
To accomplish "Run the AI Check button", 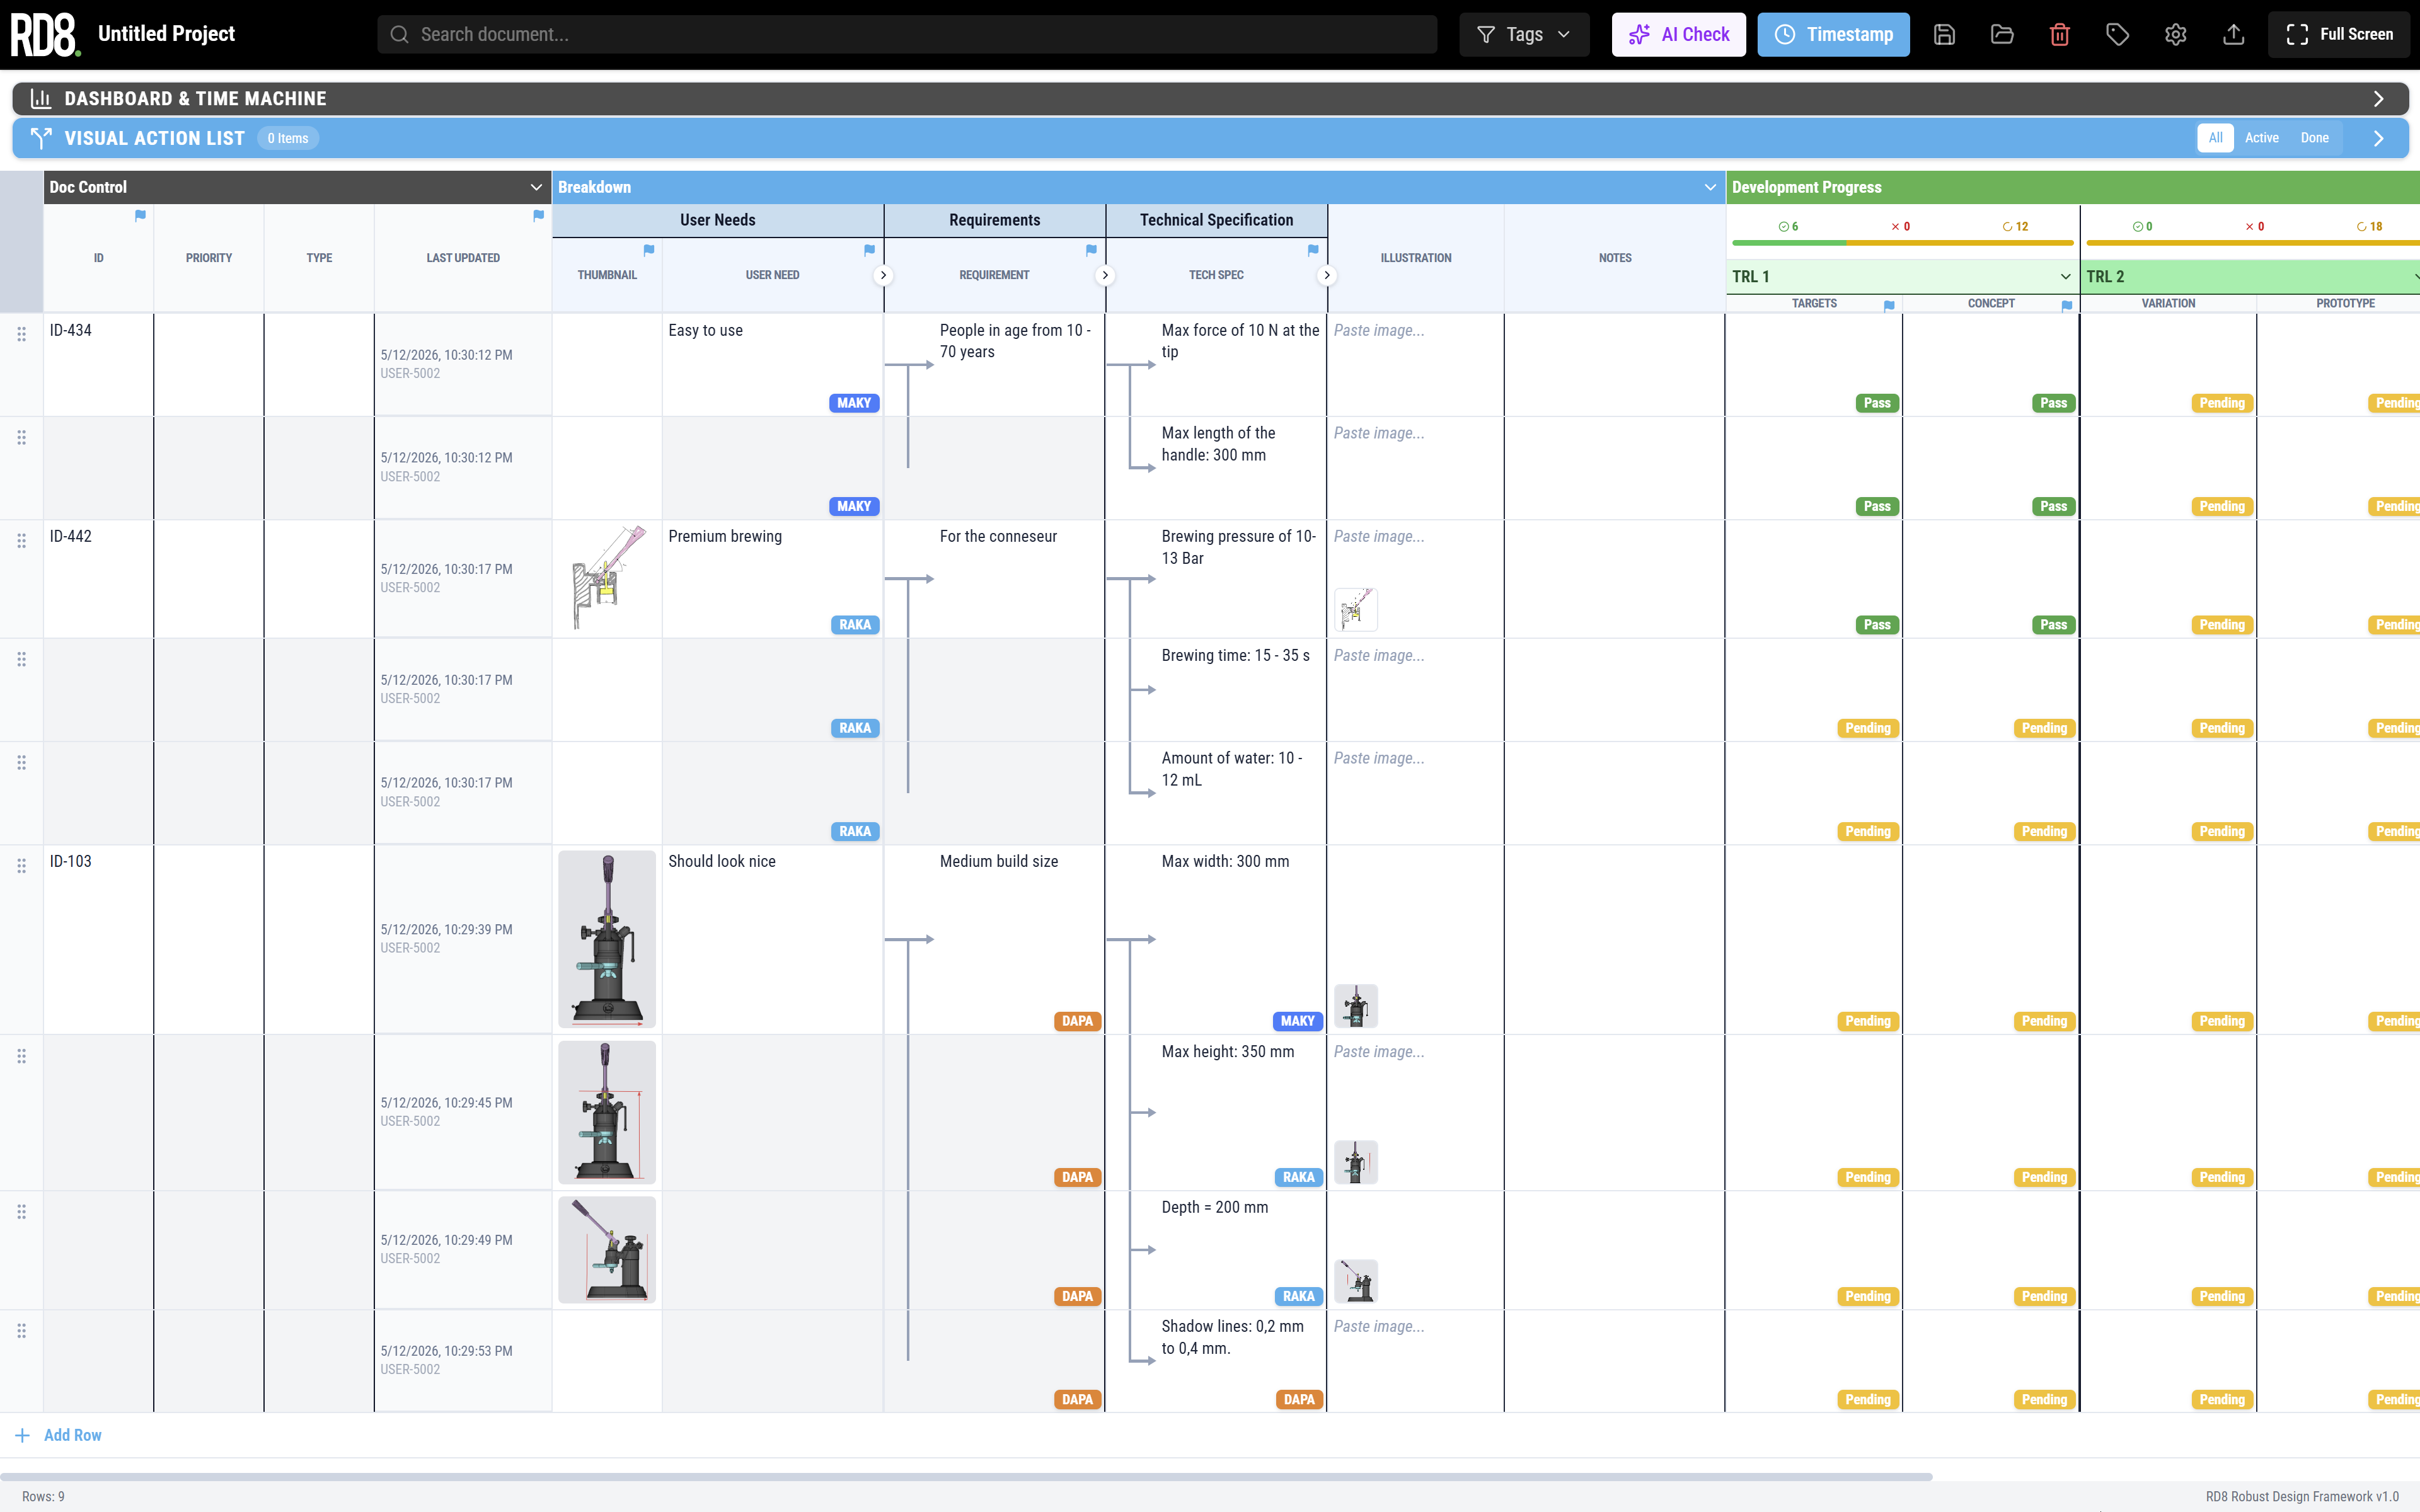I will tap(1678, 34).
